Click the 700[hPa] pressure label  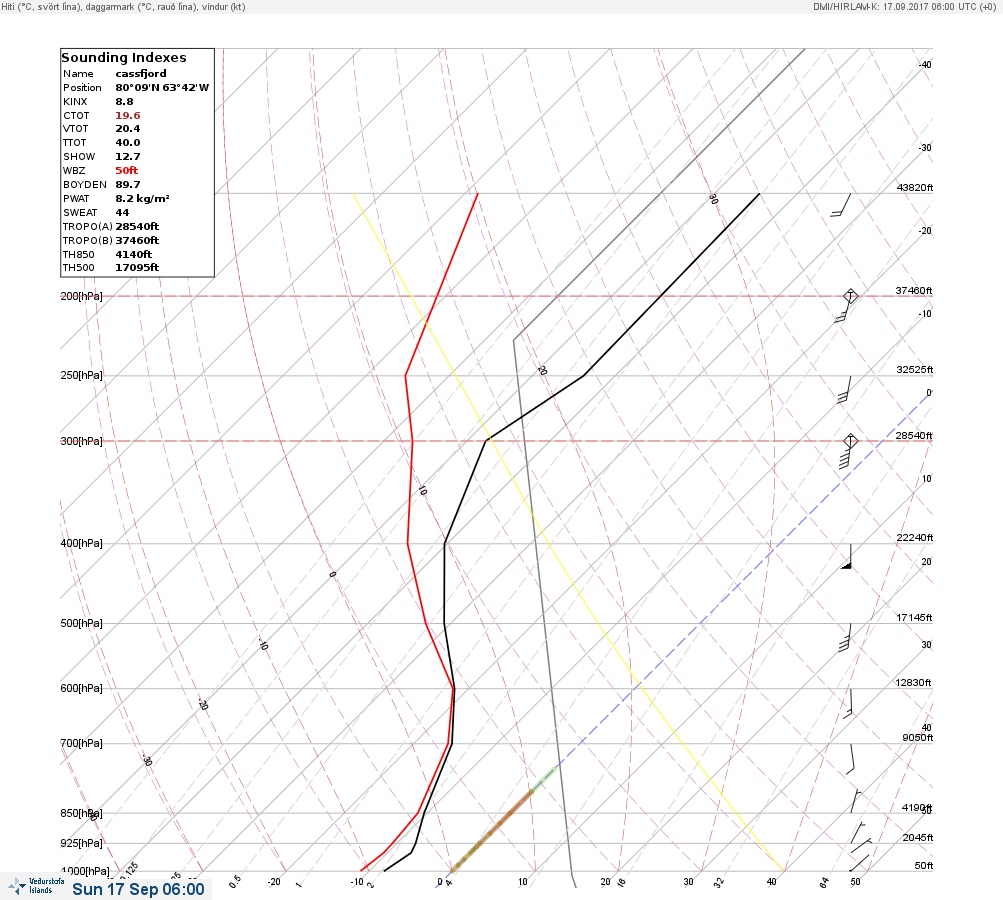coord(81,743)
